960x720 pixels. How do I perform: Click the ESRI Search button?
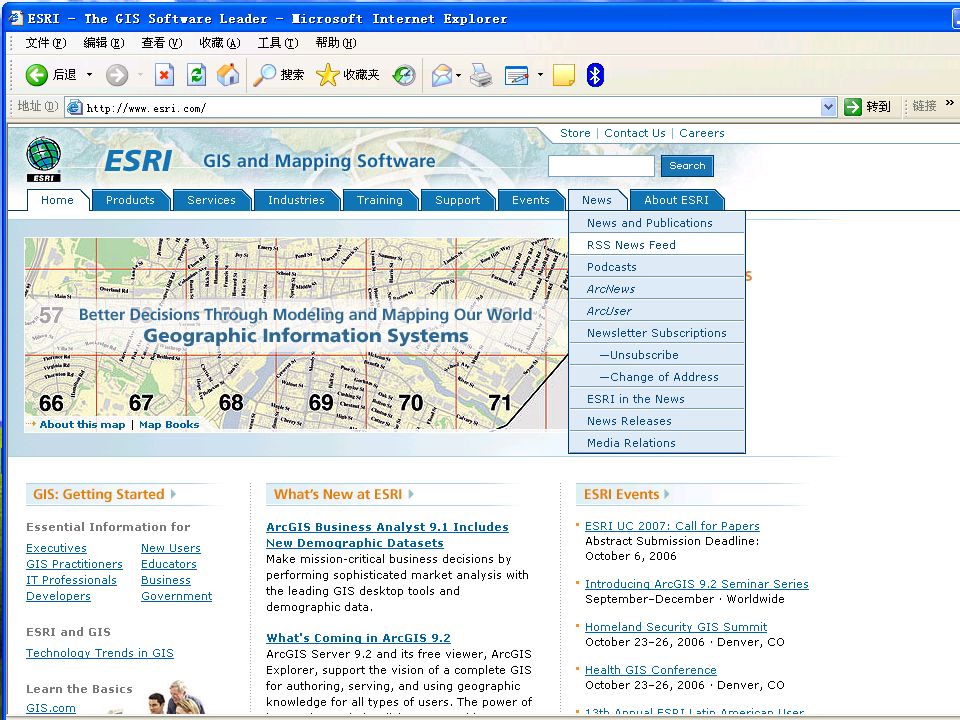687,166
